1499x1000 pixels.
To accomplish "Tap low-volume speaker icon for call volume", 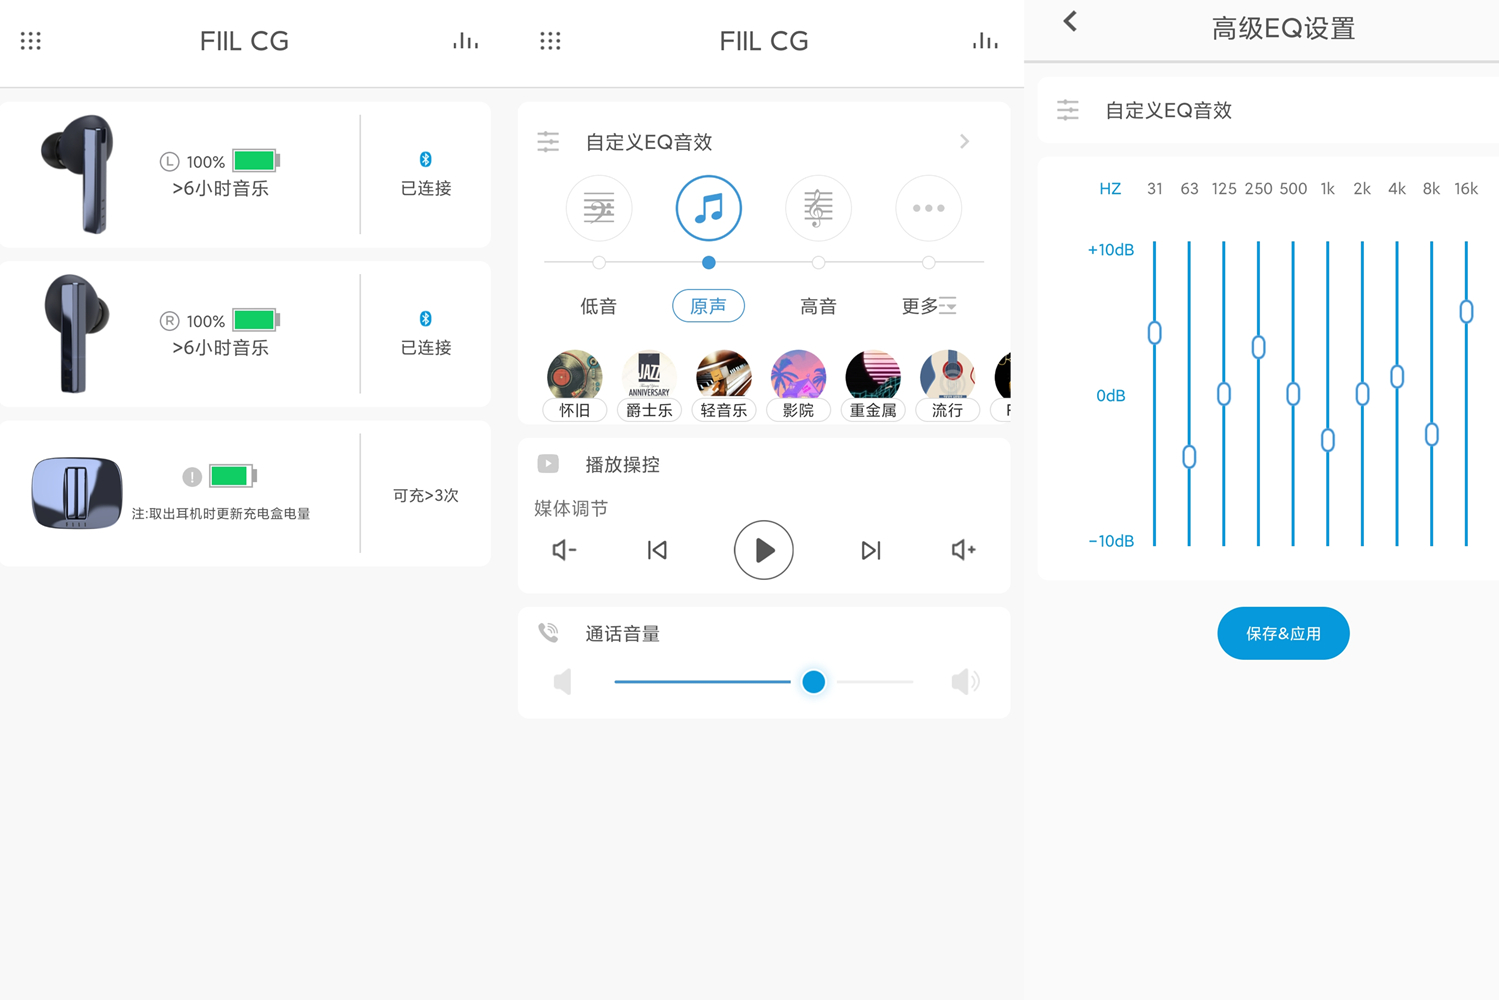I will [563, 682].
